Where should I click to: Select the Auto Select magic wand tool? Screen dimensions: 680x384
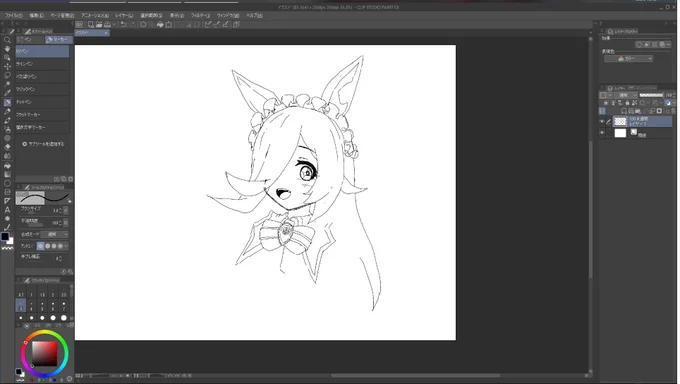[x=7, y=84]
